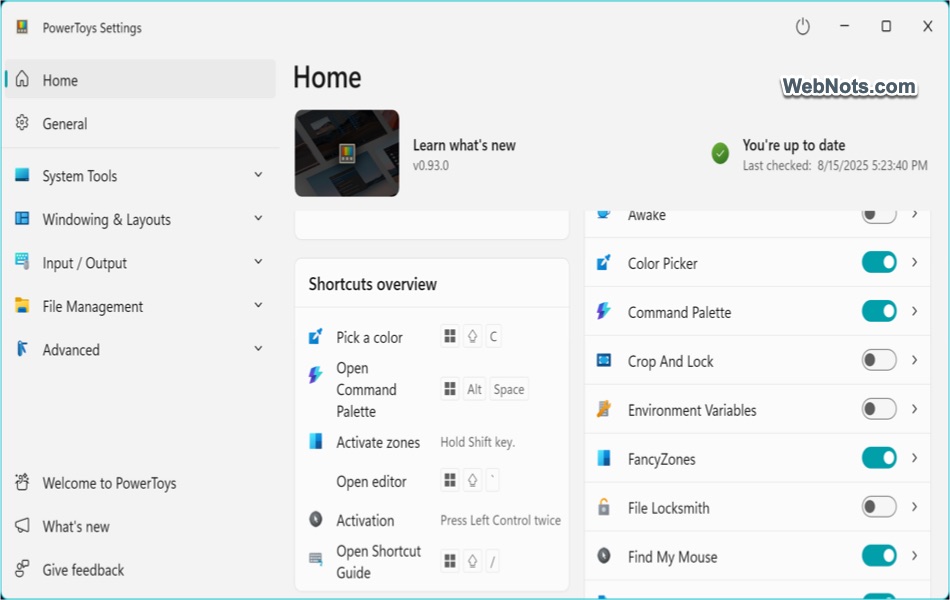Click the Windowing & Layouts icon

22,219
